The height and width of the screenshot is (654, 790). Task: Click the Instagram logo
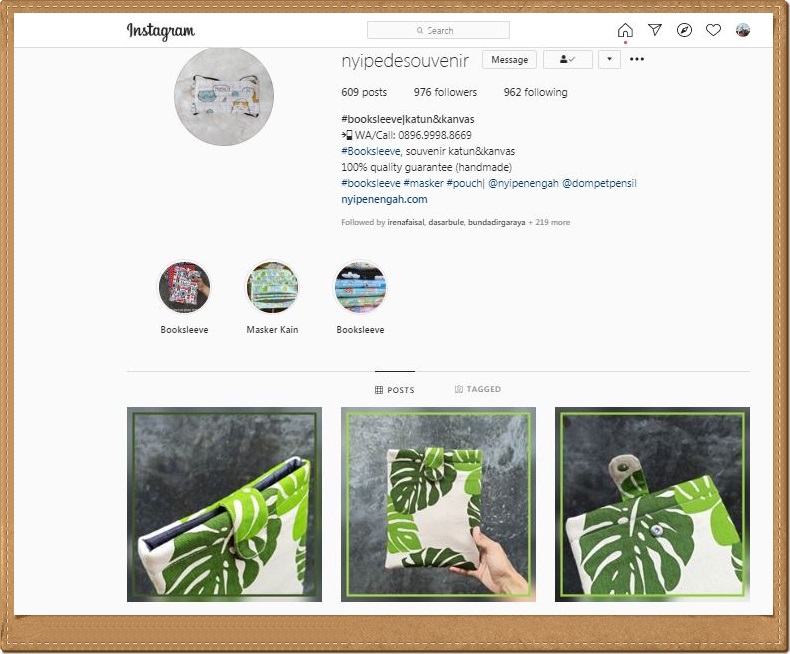160,31
